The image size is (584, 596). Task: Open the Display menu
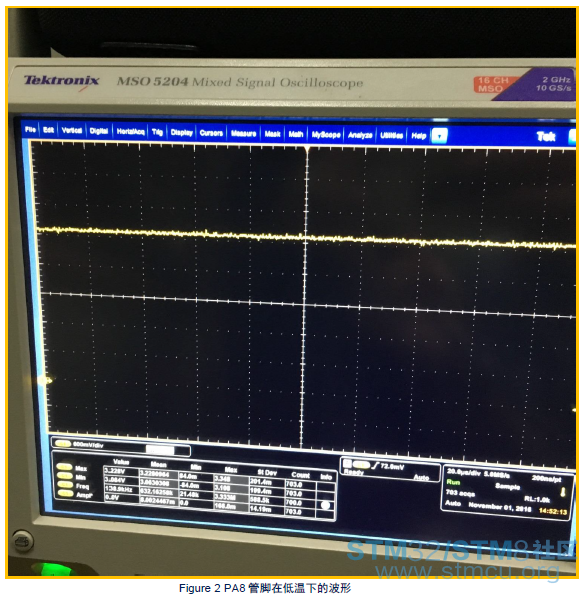(182, 132)
